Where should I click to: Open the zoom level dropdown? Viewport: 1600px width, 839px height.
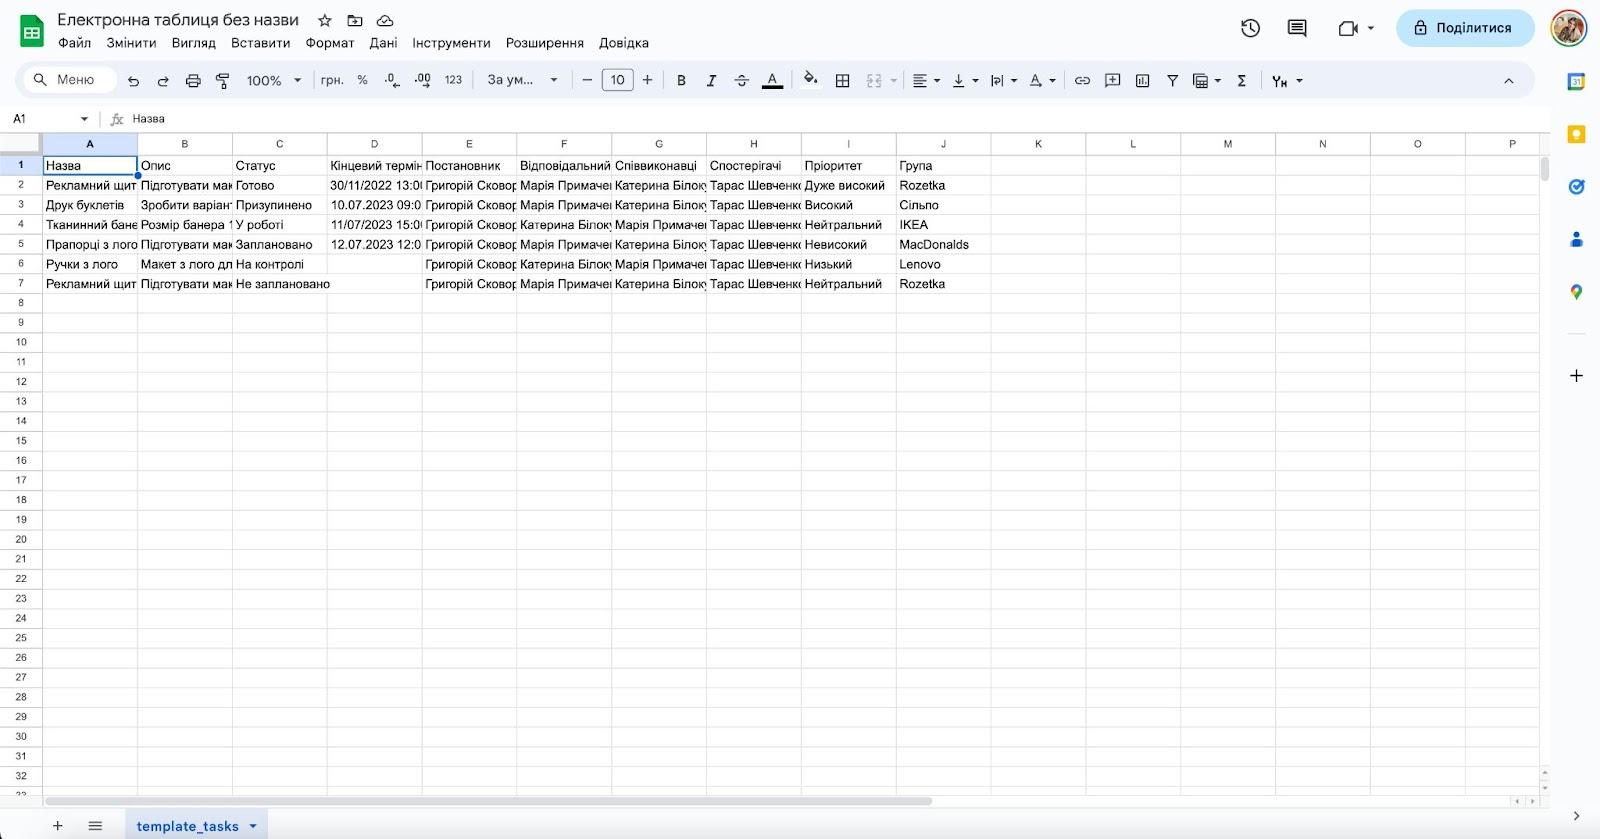click(273, 81)
